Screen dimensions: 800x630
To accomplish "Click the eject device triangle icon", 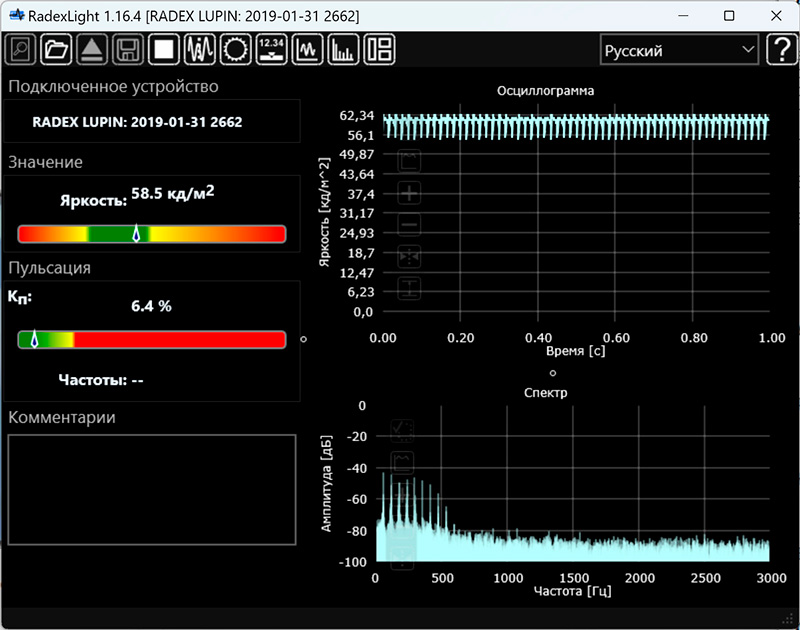I will [x=91, y=49].
